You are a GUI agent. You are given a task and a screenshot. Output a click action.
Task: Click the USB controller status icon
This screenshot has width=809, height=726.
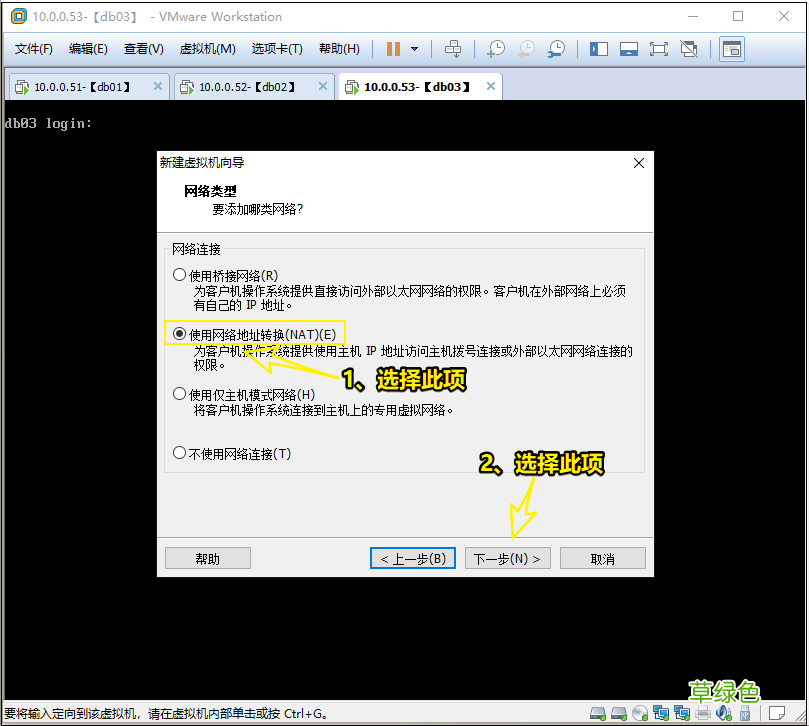click(x=745, y=713)
